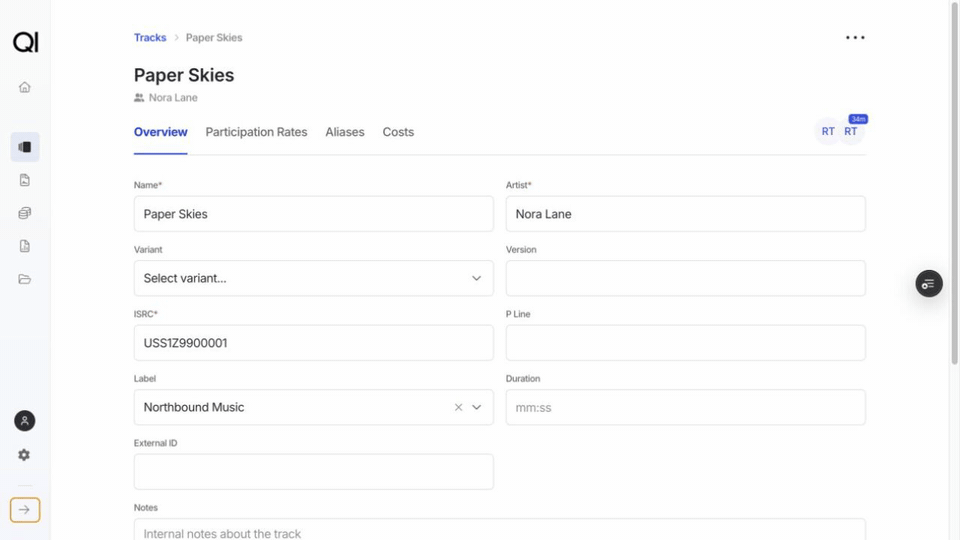The image size is (960, 540).
Task: Clear the Northbound Music label selection
Action: [458, 407]
